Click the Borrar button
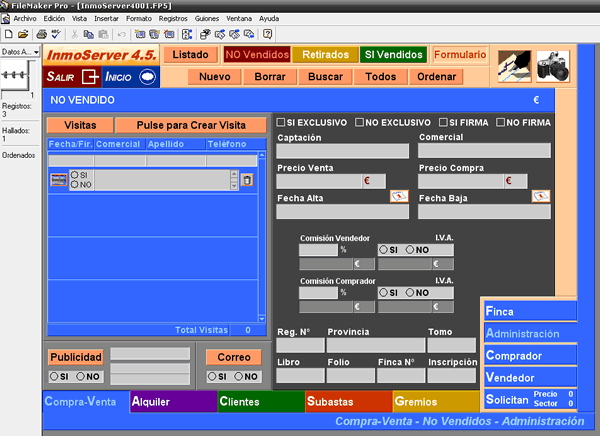This screenshot has height=436, width=600. point(270,77)
